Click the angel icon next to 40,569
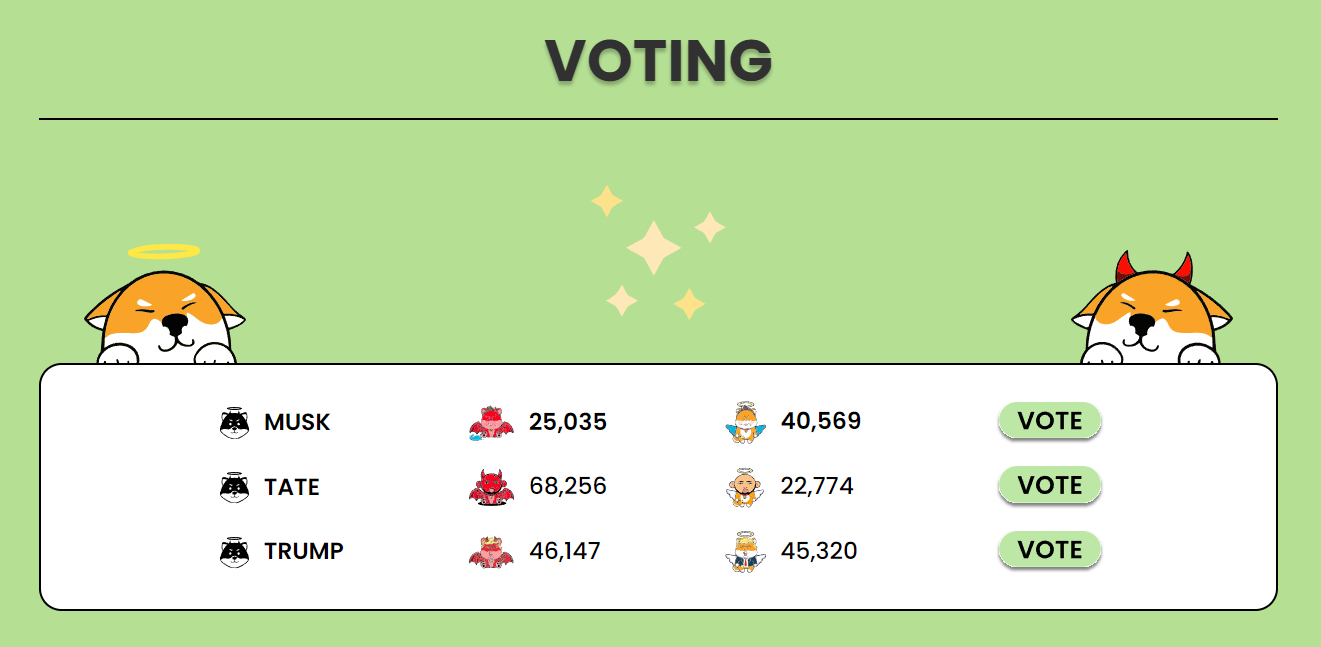The image size is (1321, 647). 745,422
